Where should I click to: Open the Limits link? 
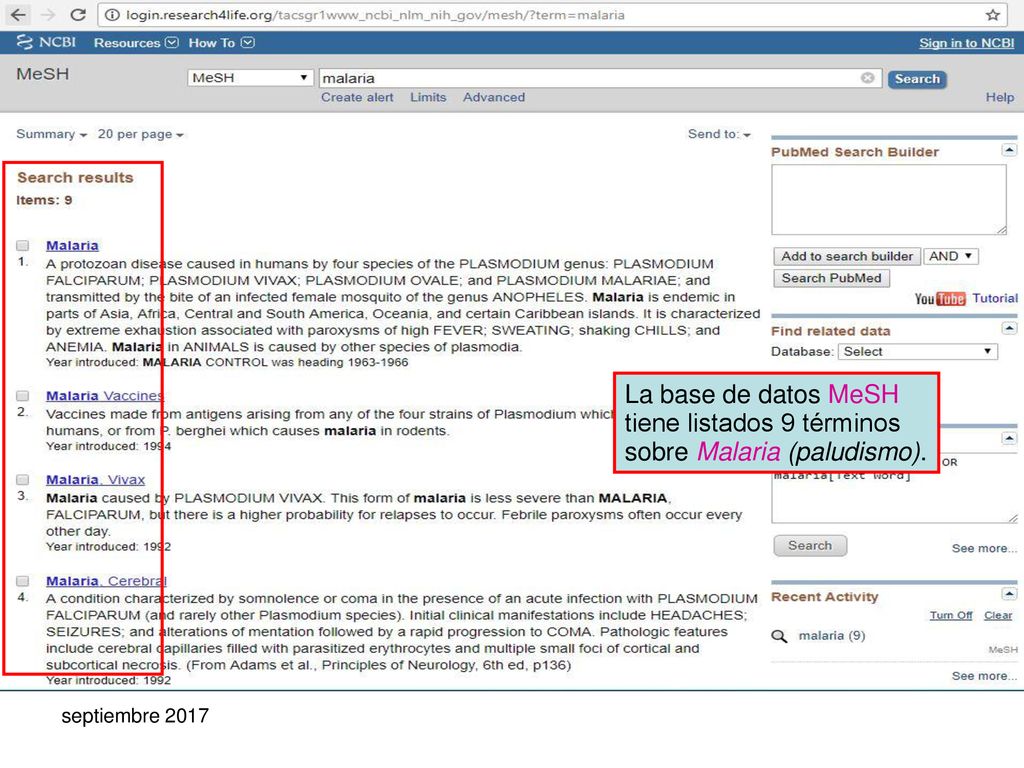pos(428,97)
